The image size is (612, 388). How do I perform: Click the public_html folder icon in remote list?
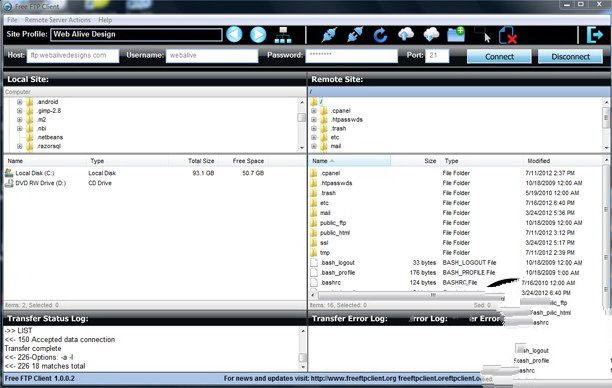point(314,233)
